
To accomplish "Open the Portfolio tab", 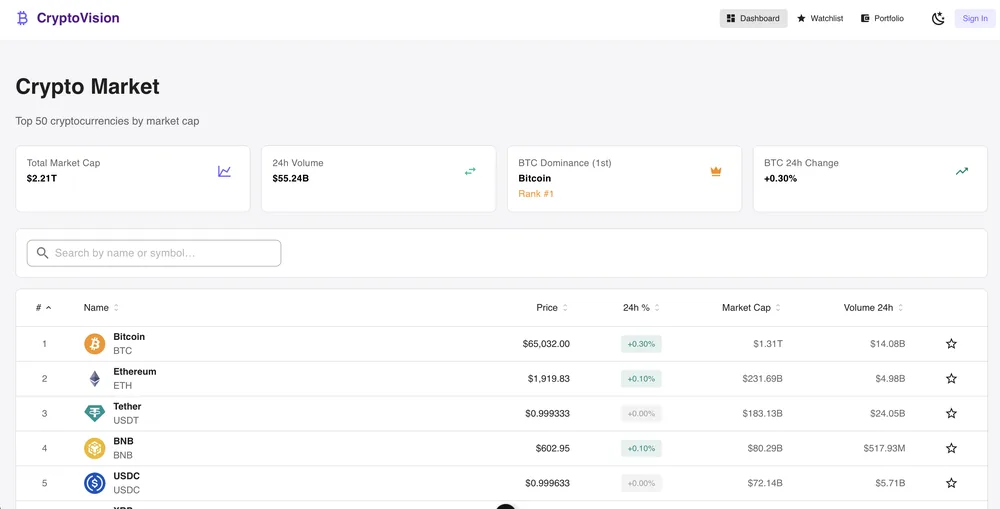I will (x=883, y=18).
